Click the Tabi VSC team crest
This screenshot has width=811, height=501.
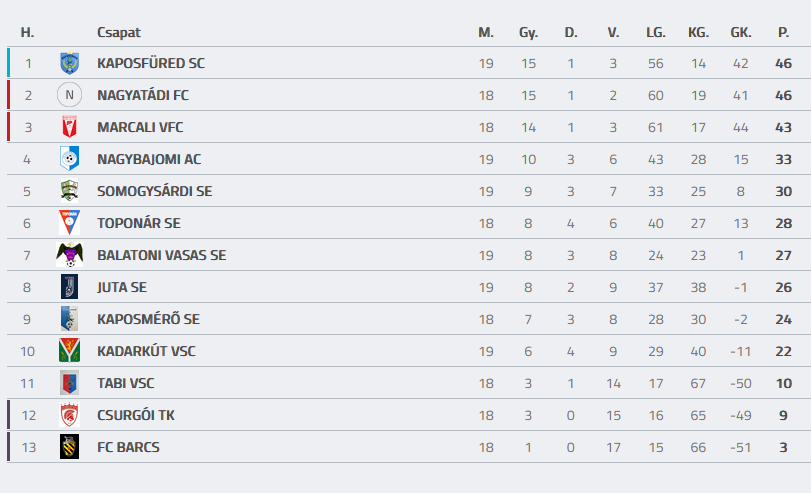(x=69, y=383)
